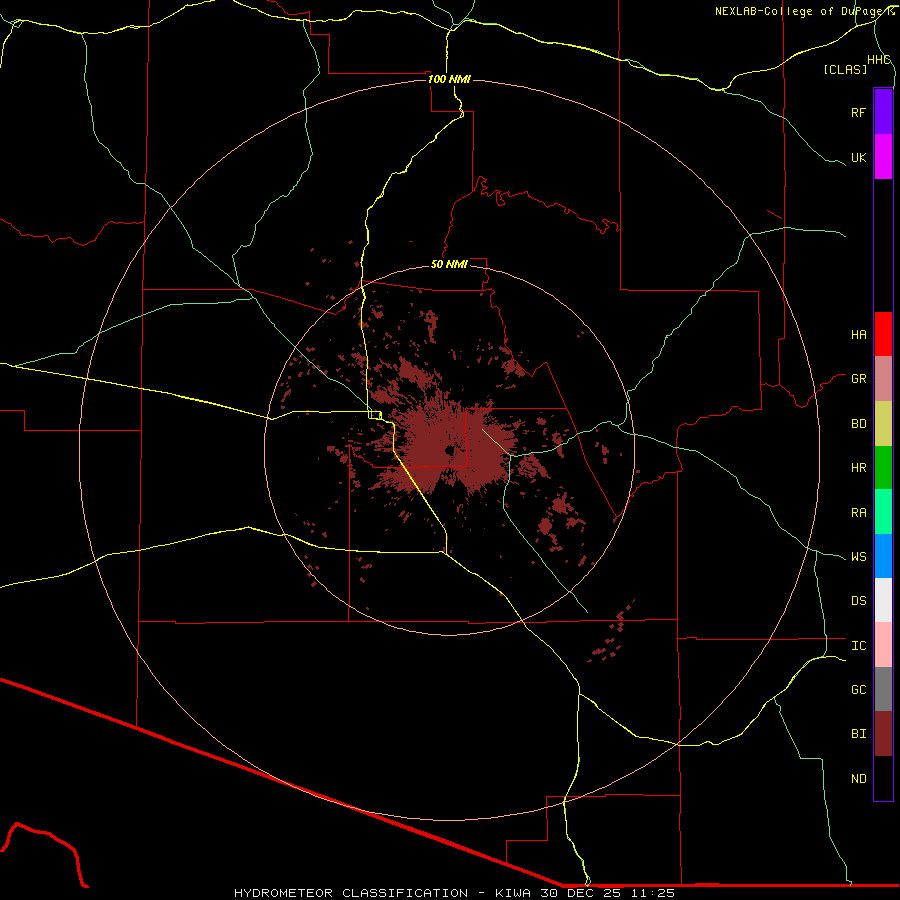Click the ND black legend swatch
The height and width of the screenshot is (900, 900).
point(883,778)
